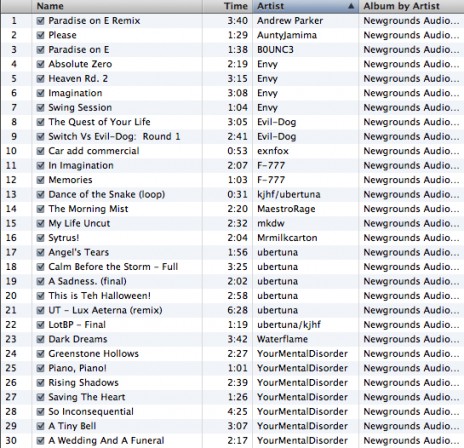Viewport: 464px width, 448px height.
Task: Click the artist Andrew Parker
Action: point(290,21)
